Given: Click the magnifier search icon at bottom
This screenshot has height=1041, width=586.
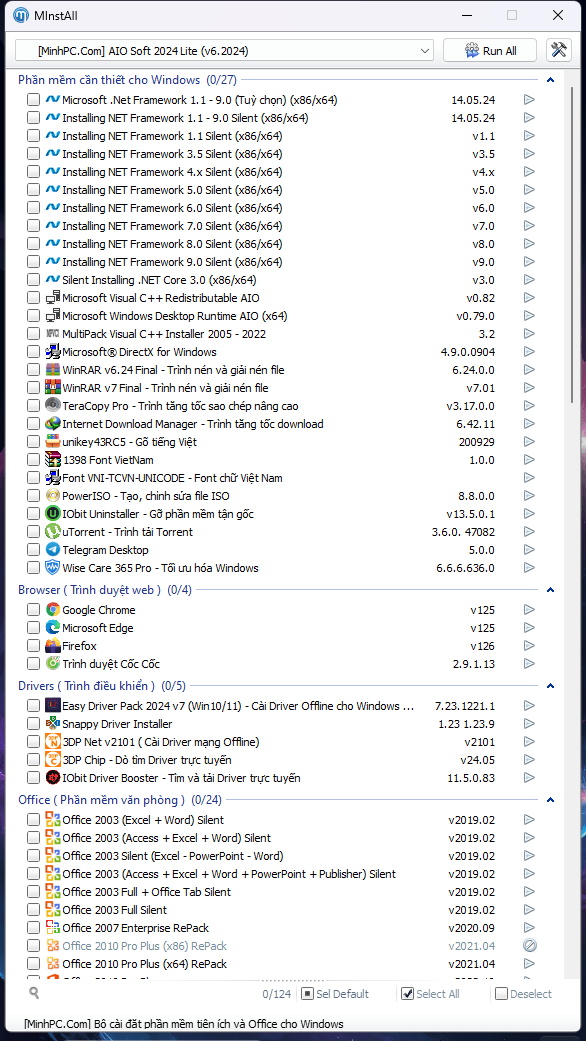Looking at the screenshot, I should [34, 993].
